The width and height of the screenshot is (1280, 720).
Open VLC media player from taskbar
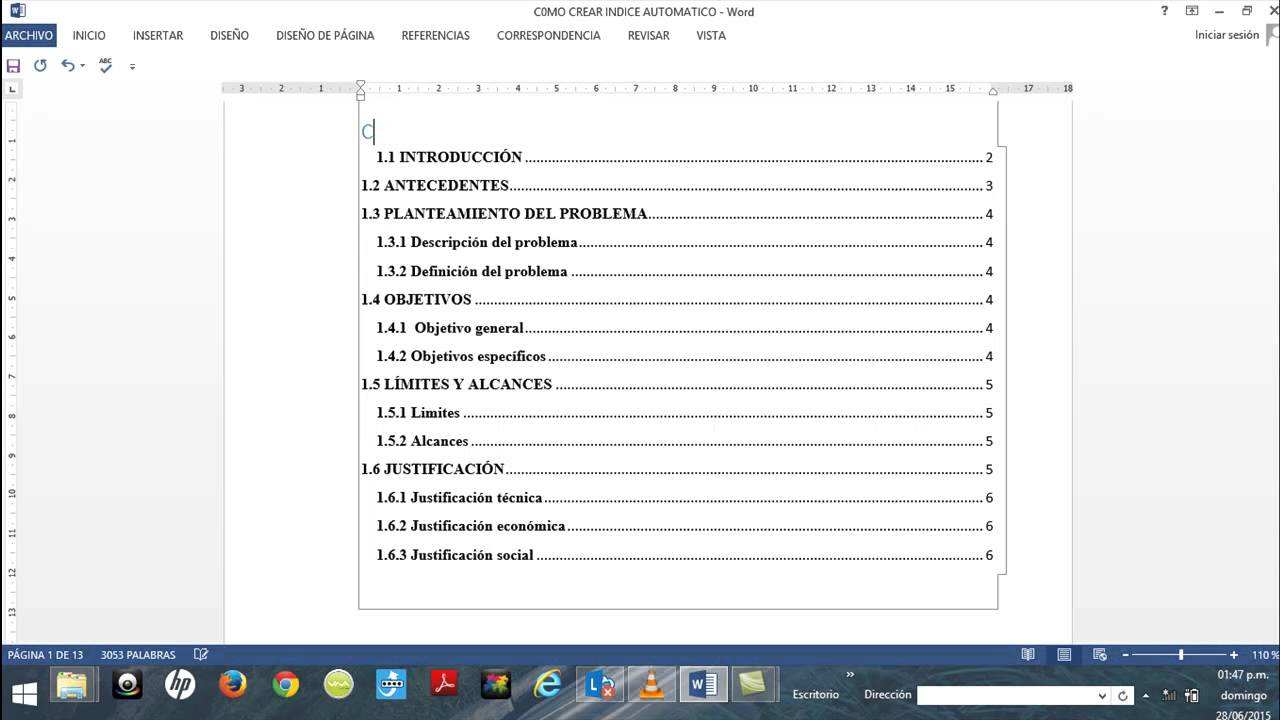click(x=653, y=685)
